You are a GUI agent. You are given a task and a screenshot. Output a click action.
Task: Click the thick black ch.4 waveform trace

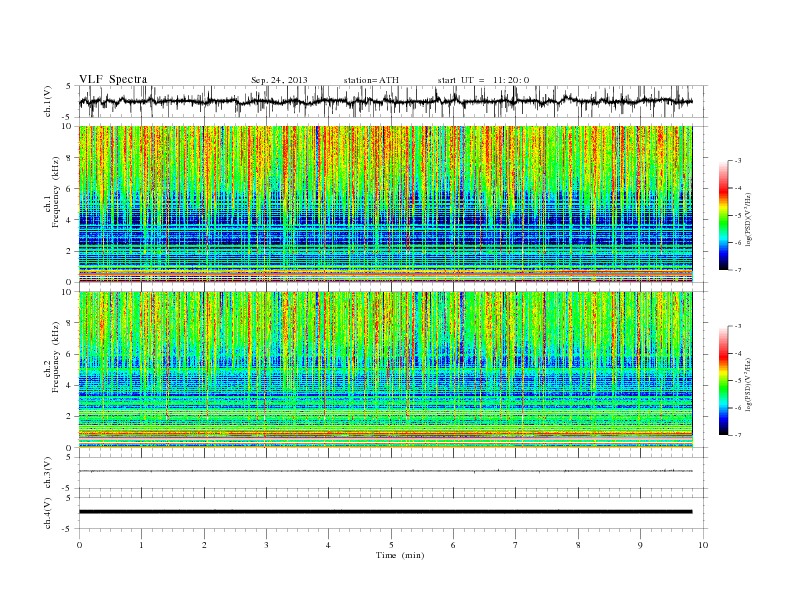pyautogui.click(x=385, y=512)
